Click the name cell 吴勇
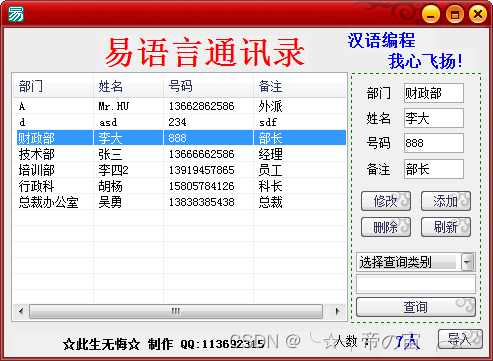 click(x=110, y=202)
